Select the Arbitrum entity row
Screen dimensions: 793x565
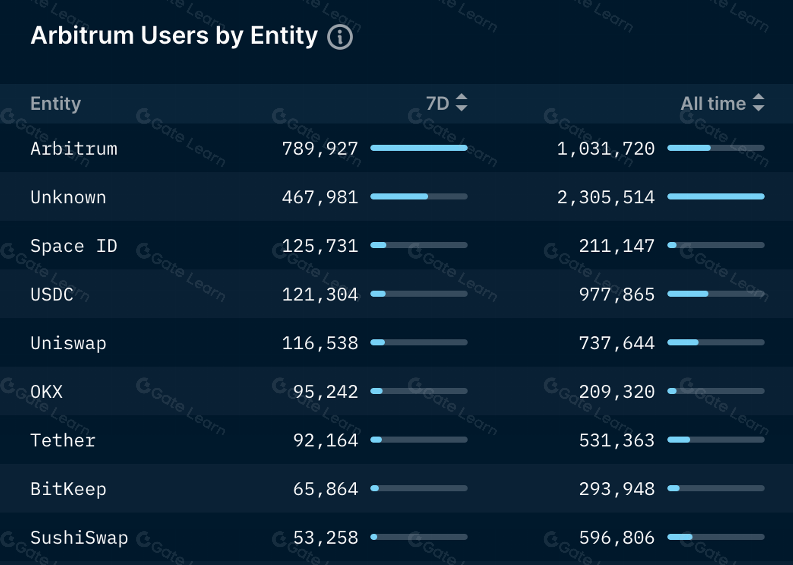(x=74, y=149)
